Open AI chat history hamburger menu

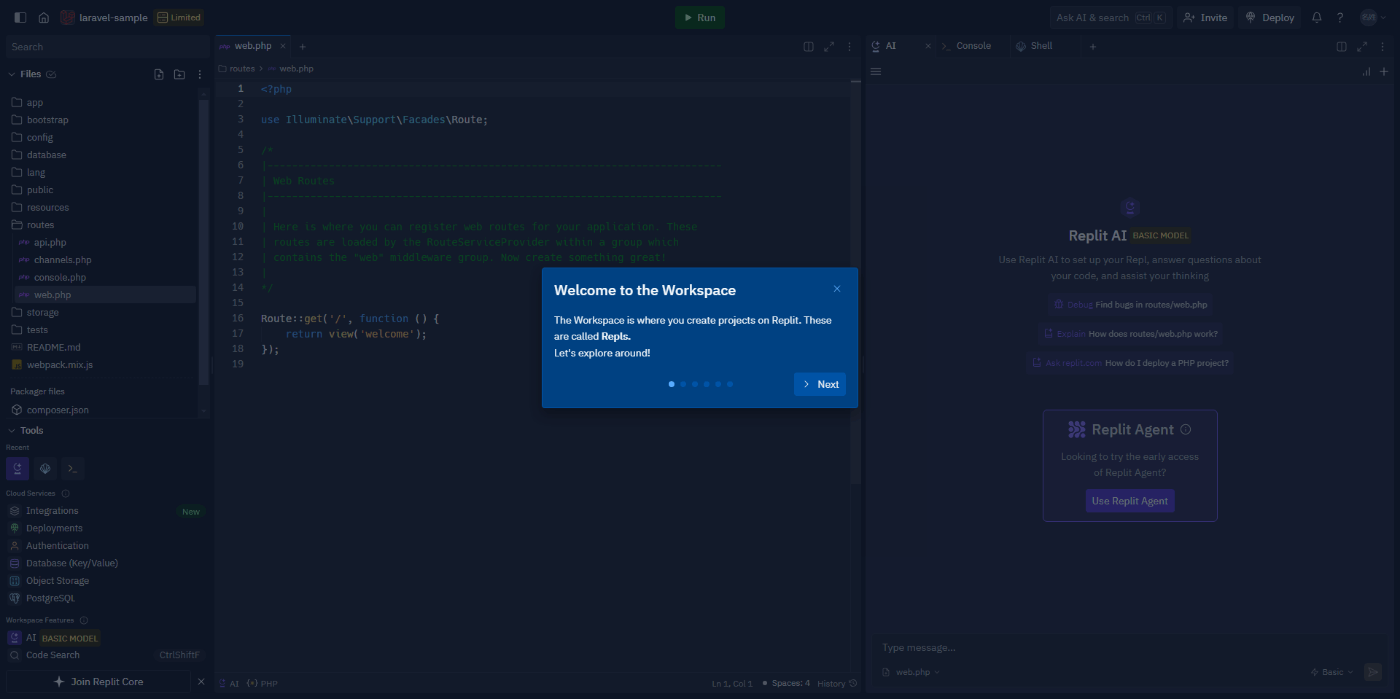click(x=876, y=72)
